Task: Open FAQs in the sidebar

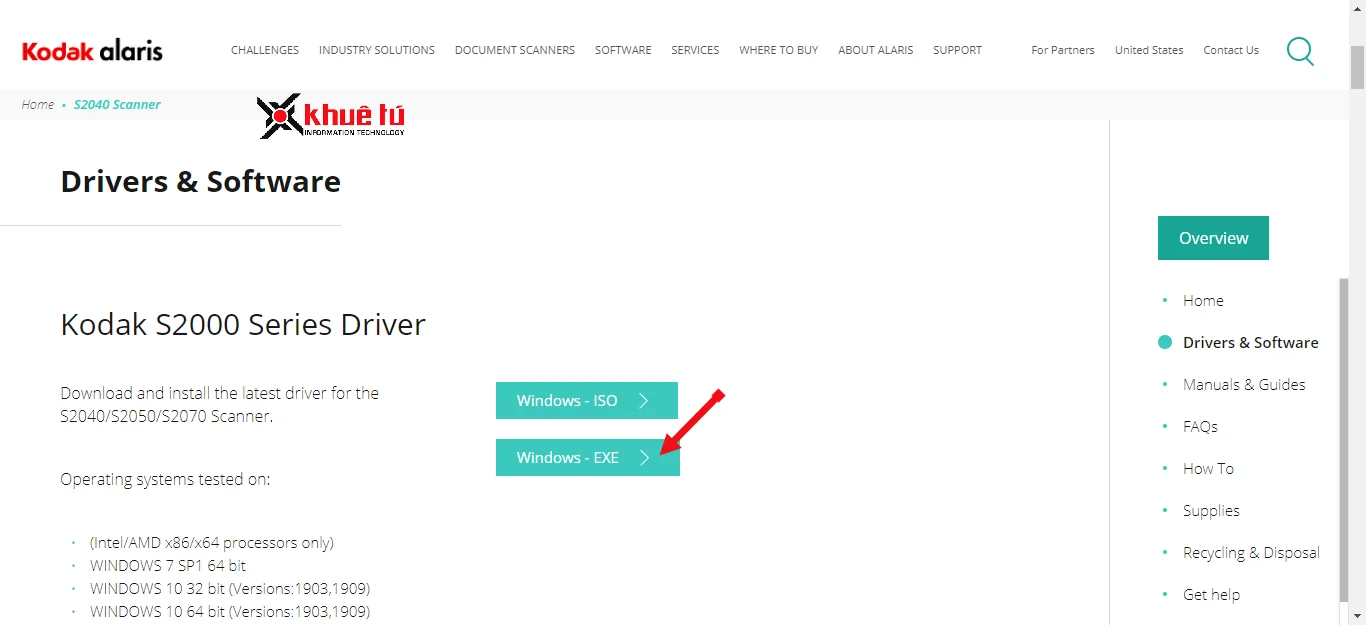Action: tap(1200, 427)
